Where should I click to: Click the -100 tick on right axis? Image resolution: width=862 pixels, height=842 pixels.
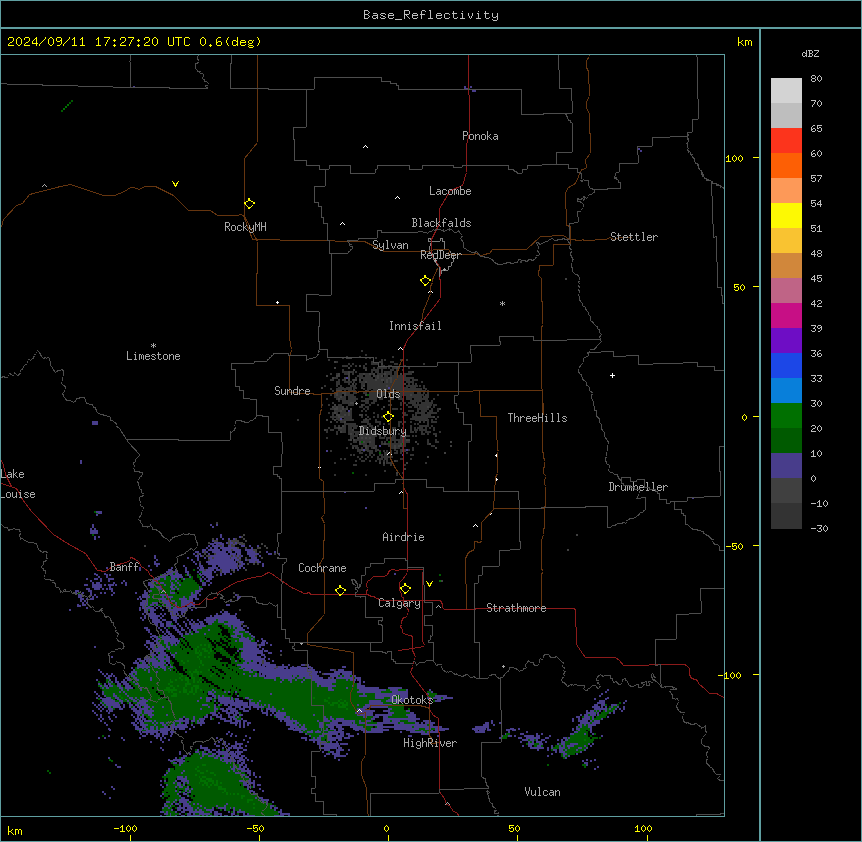731,675
